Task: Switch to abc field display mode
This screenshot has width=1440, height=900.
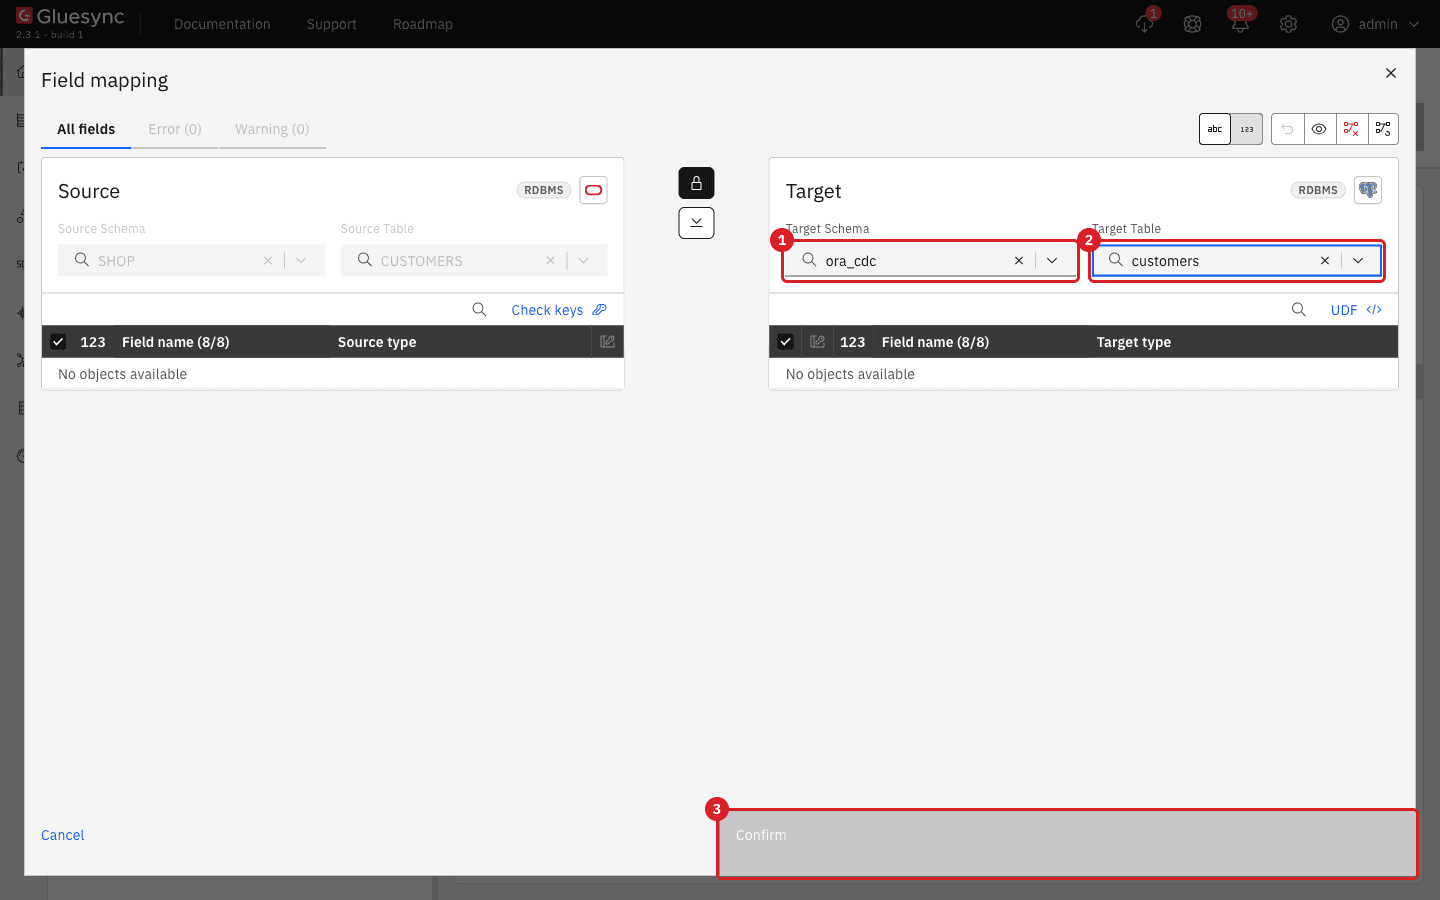Action: click(1215, 129)
